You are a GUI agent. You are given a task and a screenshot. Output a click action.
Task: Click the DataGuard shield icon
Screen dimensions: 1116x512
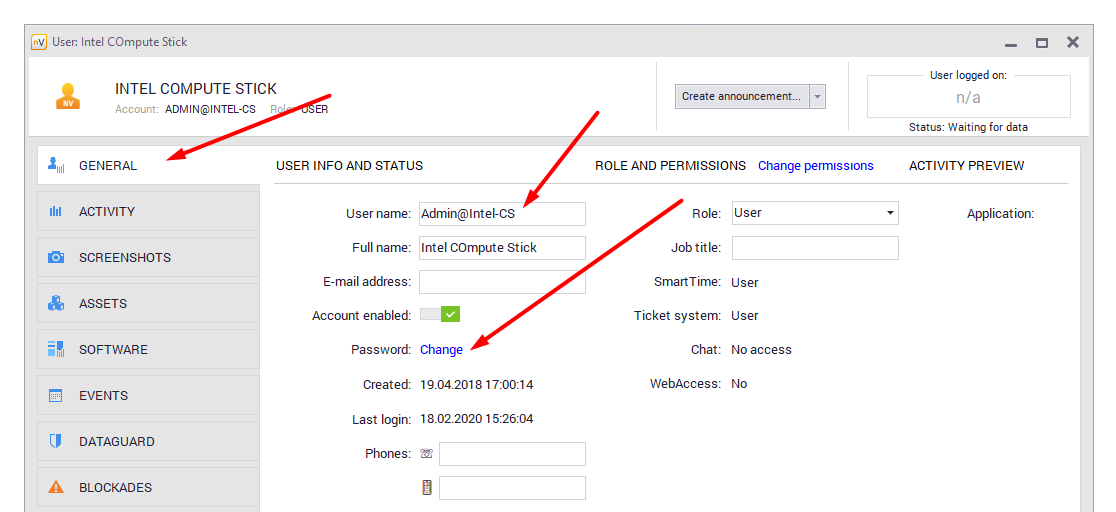(56, 442)
